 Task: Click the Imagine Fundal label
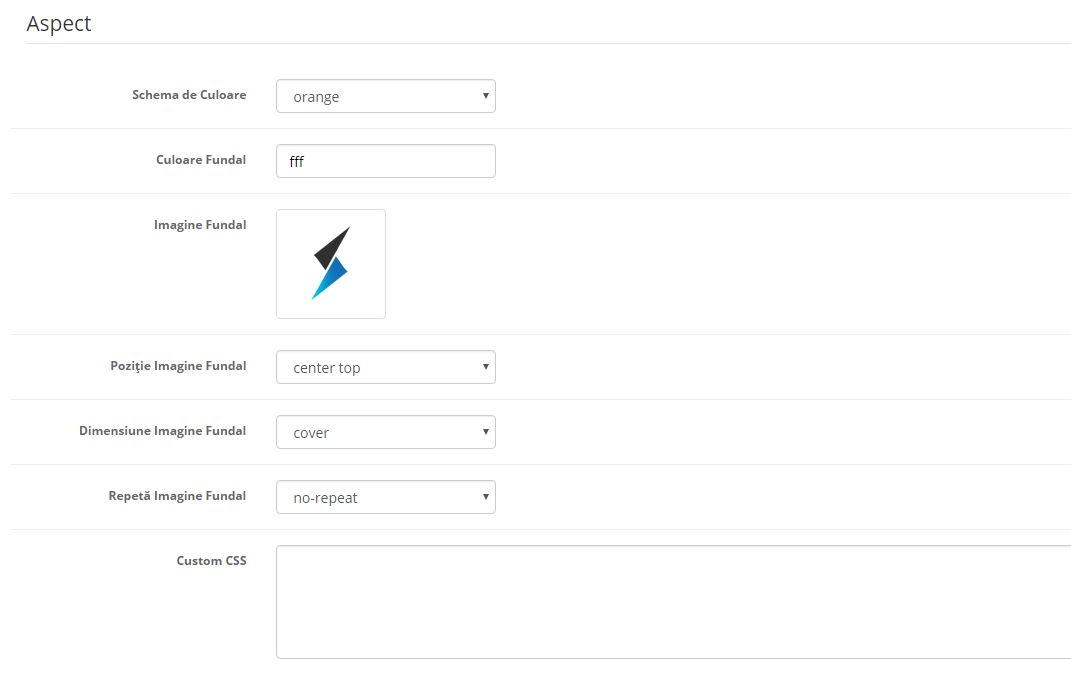pyautogui.click(x=200, y=225)
